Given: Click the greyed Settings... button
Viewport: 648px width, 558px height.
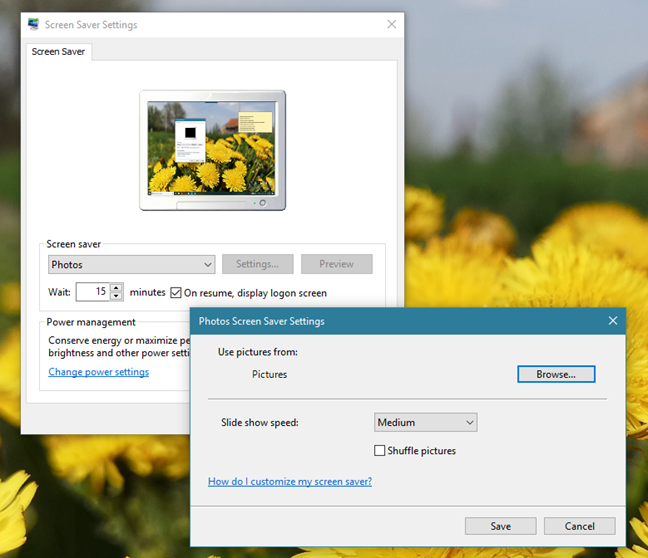Looking at the screenshot, I should click(x=257, y=264).
